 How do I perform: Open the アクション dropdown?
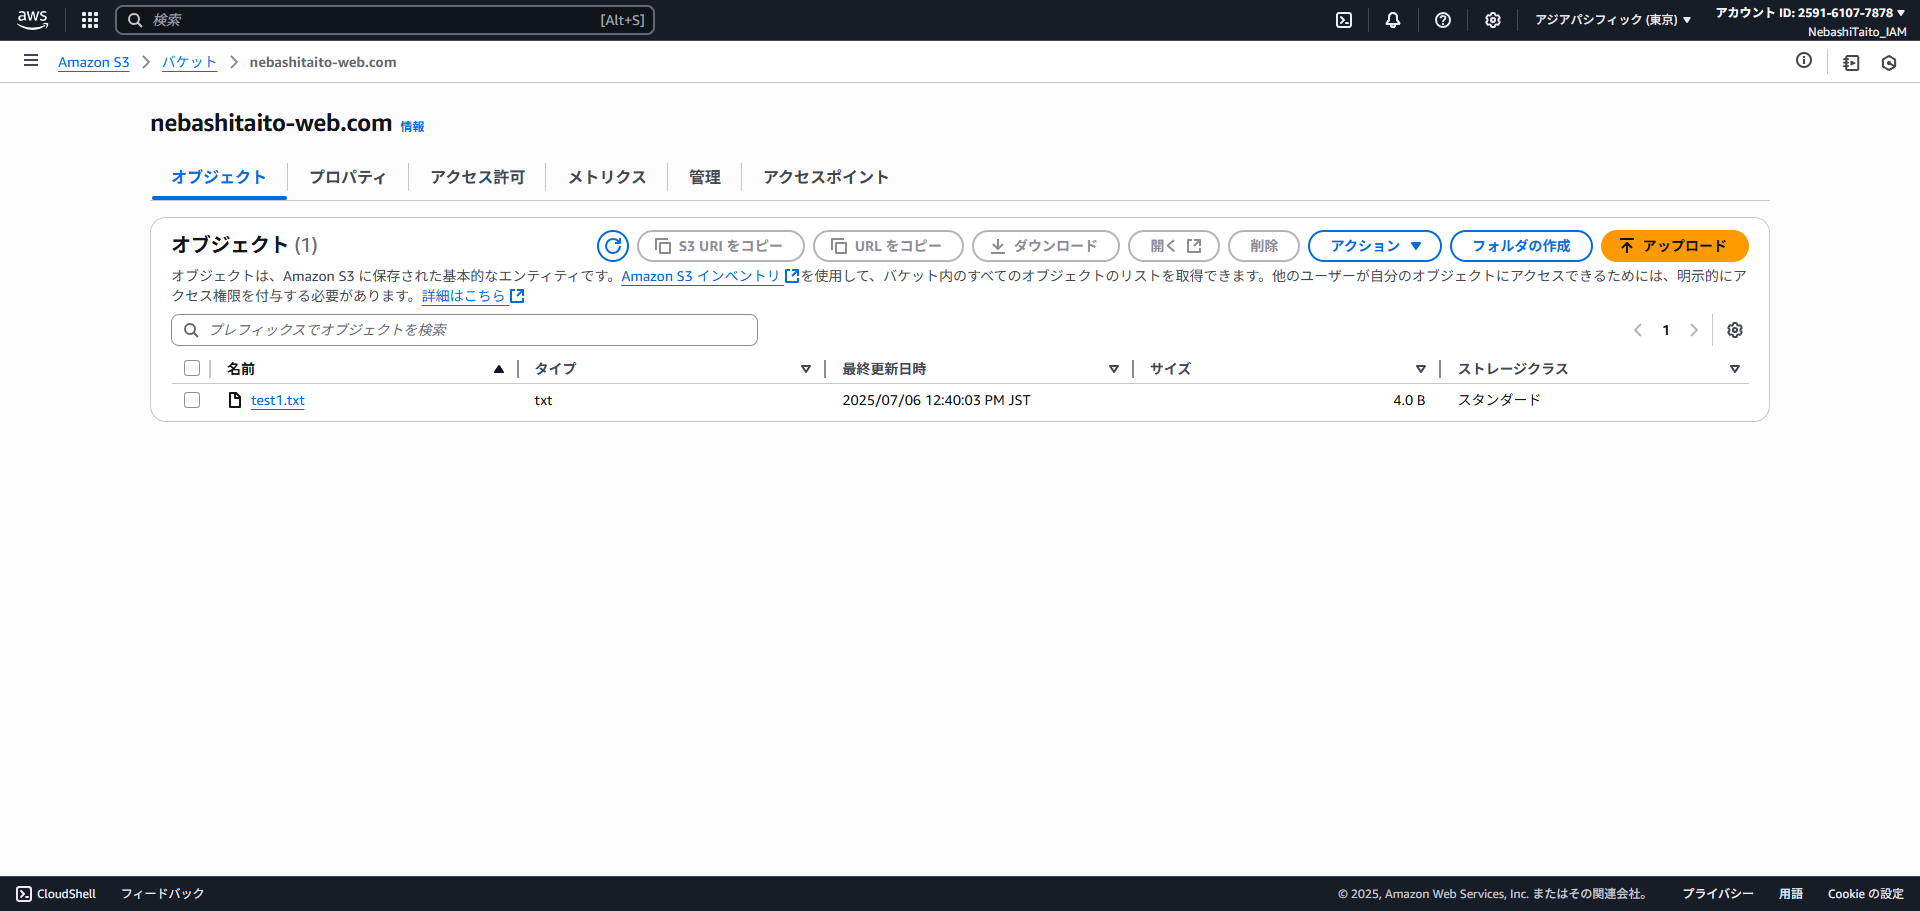click(x=1375, y=246)
